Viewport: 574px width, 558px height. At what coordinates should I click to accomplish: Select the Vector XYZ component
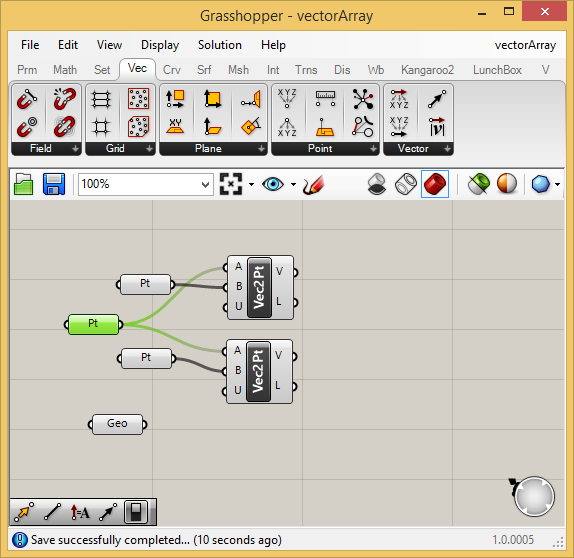[x=399, y=126]
